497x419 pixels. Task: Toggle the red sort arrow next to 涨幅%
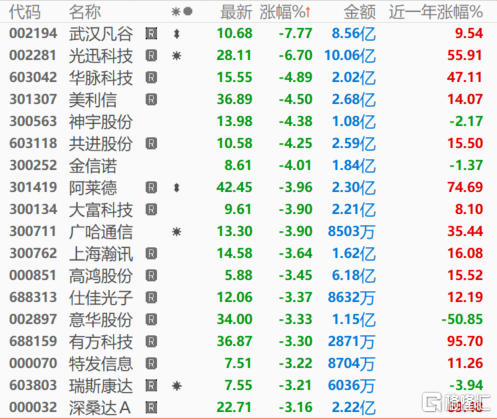coord(308,12)
